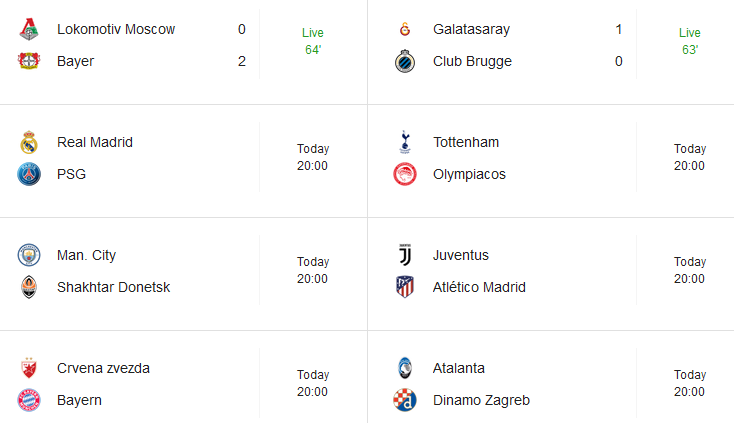Viewport: 734px width, 423px height.
Task: Open Real Madrid vs PSG kickoff time
Action: [x=313, y=157]
